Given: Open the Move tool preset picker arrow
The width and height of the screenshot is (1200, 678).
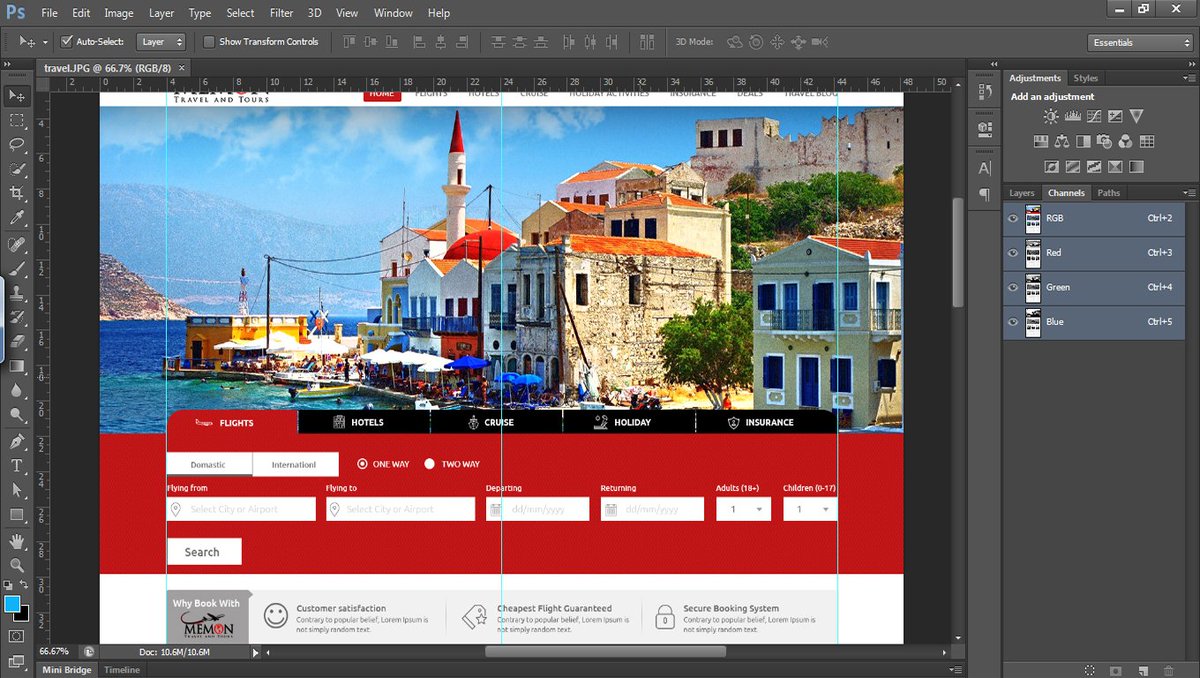Looking at the screenshot, I should pos(45,43).
